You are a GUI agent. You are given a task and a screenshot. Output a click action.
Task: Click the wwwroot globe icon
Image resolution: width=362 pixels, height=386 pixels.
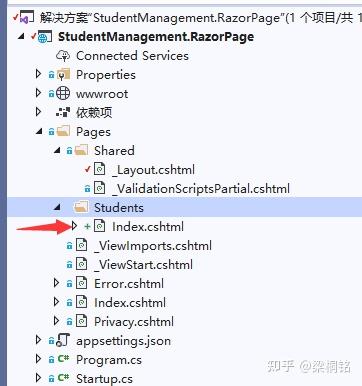pos(63,93)
